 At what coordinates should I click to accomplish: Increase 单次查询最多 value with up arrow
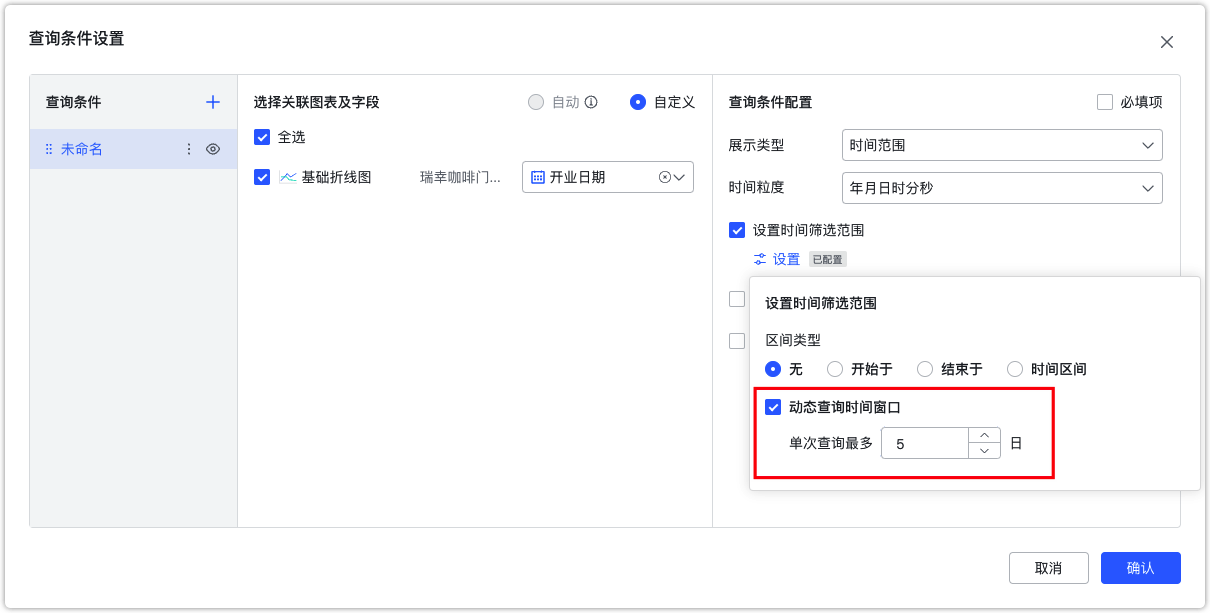[x=984, y=435]
